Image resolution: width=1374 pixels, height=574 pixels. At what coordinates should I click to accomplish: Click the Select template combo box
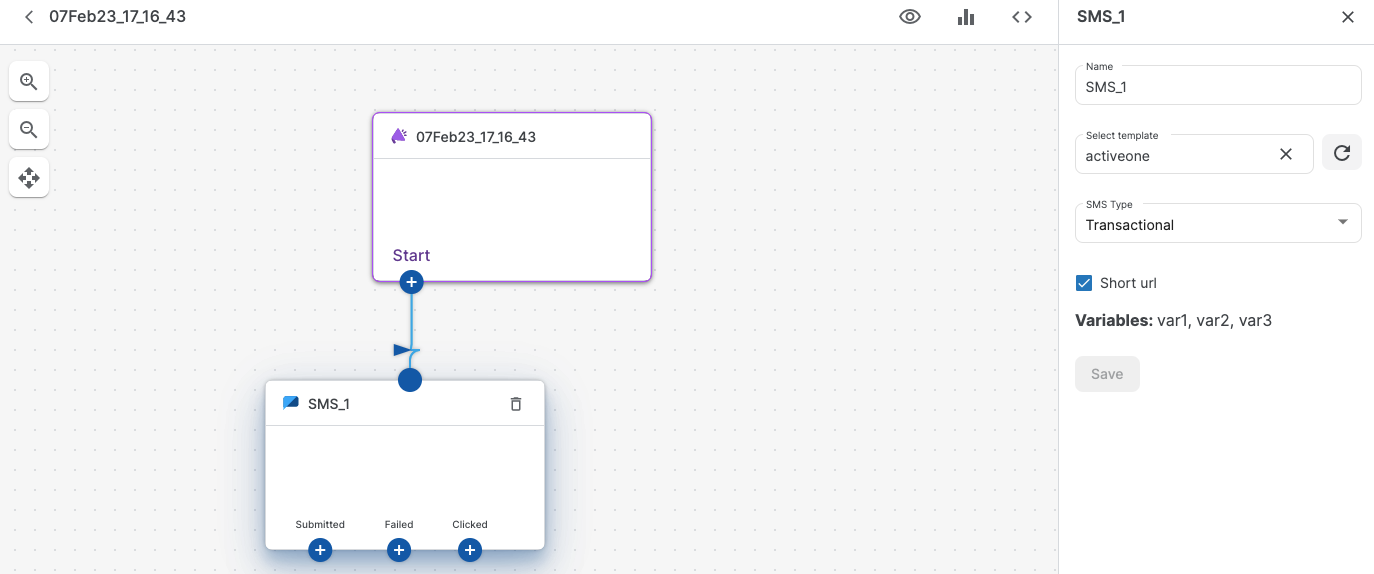click(x=1194, y=154)
